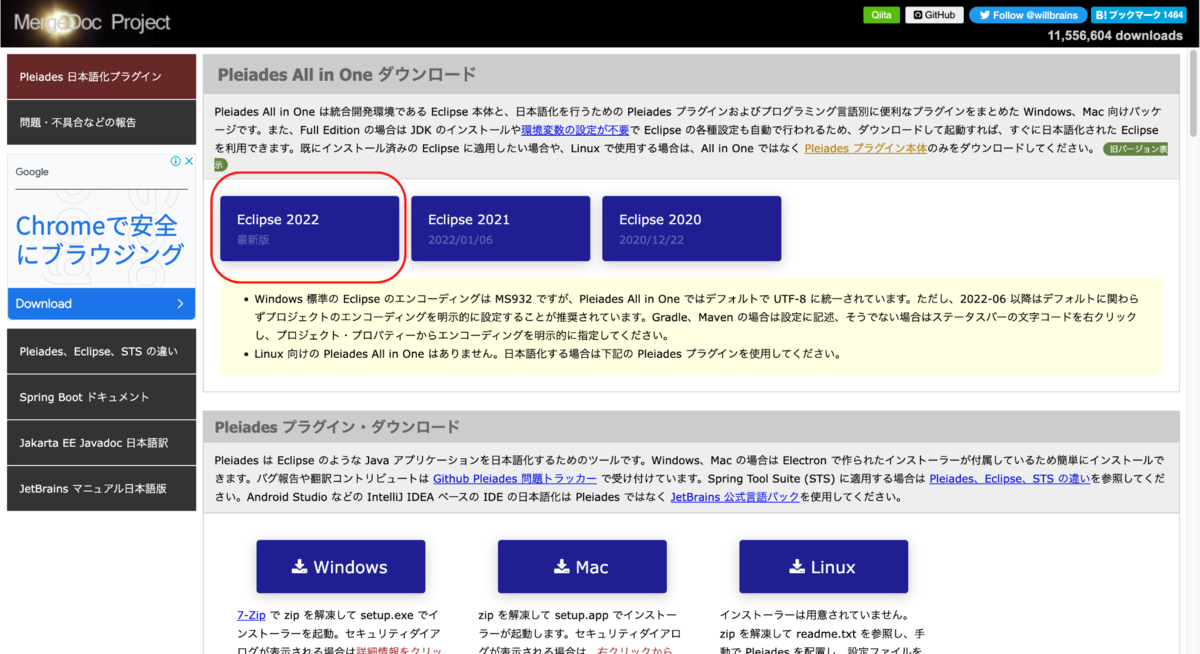The width and height of the screenshot is (1200, 654).
Task: Follow @willbrains on Twitter
Action: tap(1027, 15)
